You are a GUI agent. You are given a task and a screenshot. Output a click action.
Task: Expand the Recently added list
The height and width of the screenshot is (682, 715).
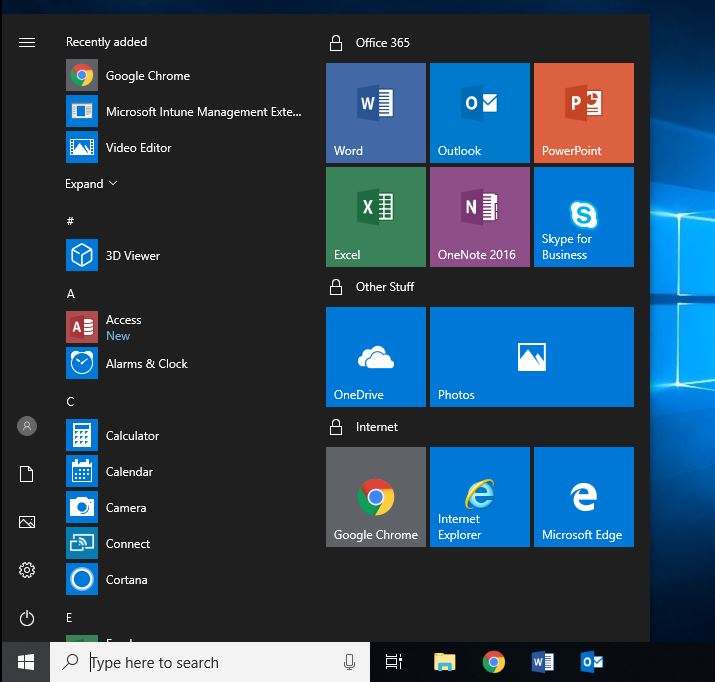pos(91,184)
